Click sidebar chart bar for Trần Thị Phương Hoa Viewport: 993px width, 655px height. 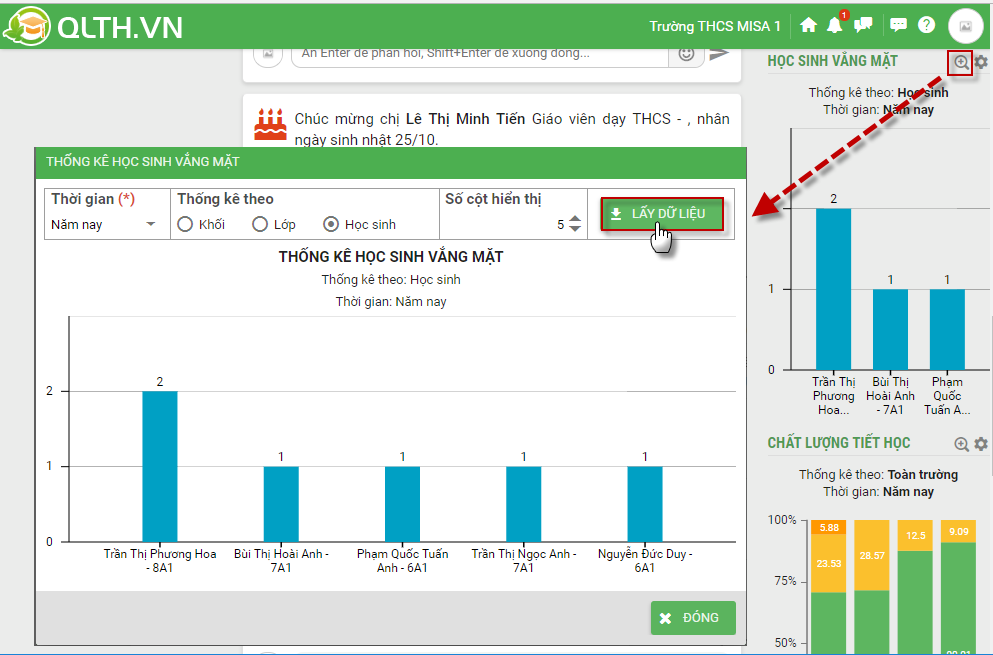click(x=833, y=289)
